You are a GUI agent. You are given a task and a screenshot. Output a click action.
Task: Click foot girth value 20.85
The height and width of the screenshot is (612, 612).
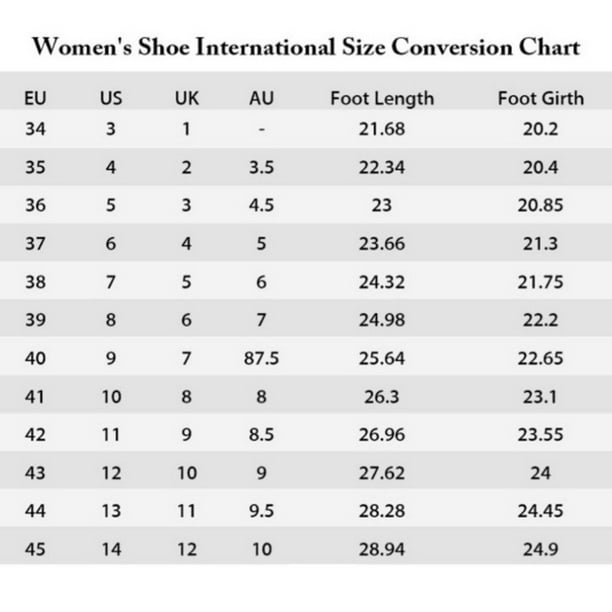541,205
